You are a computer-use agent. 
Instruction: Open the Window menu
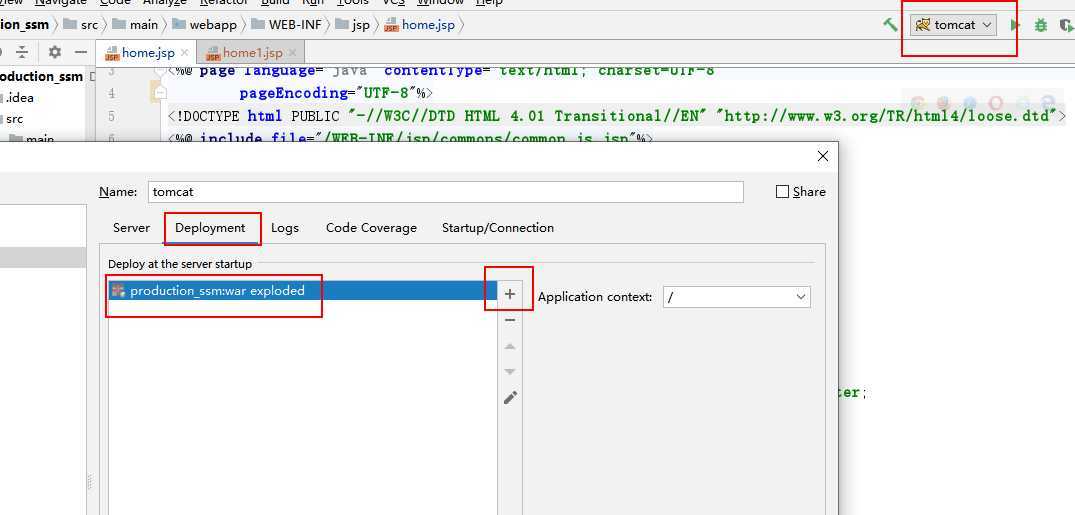[441, 3]
